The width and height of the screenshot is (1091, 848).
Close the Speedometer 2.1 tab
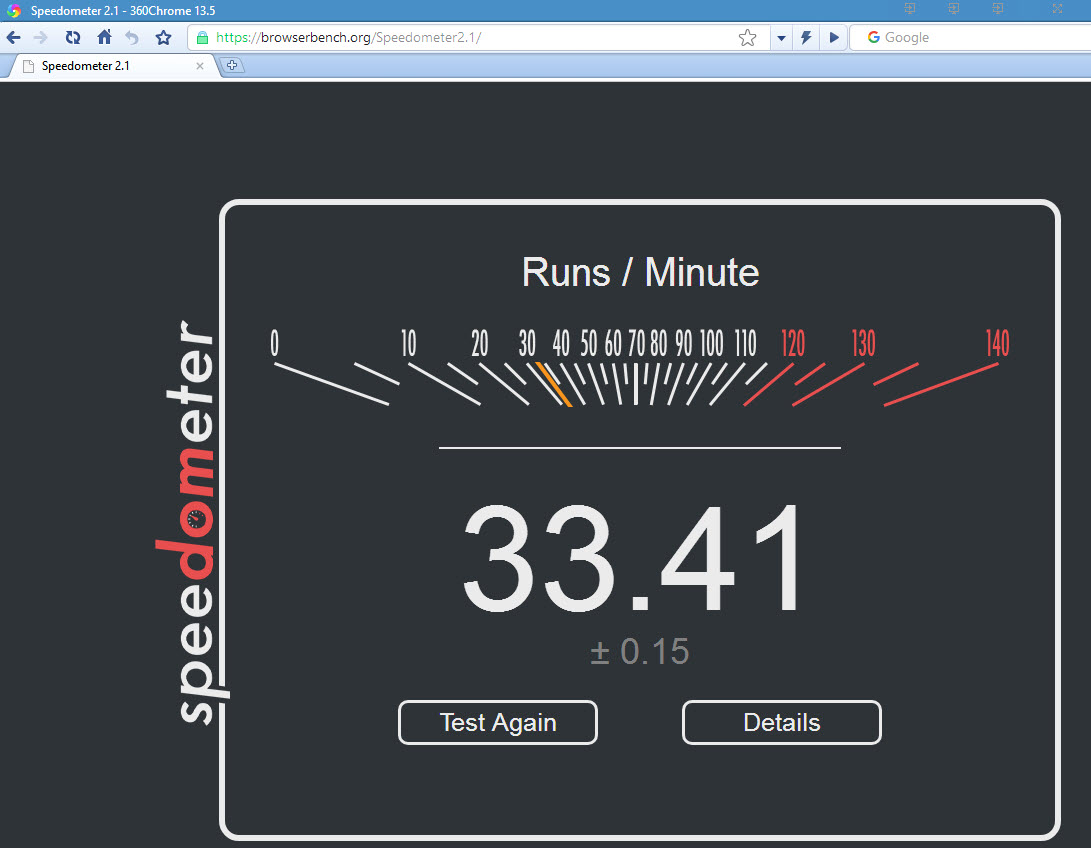pos(200,66)
